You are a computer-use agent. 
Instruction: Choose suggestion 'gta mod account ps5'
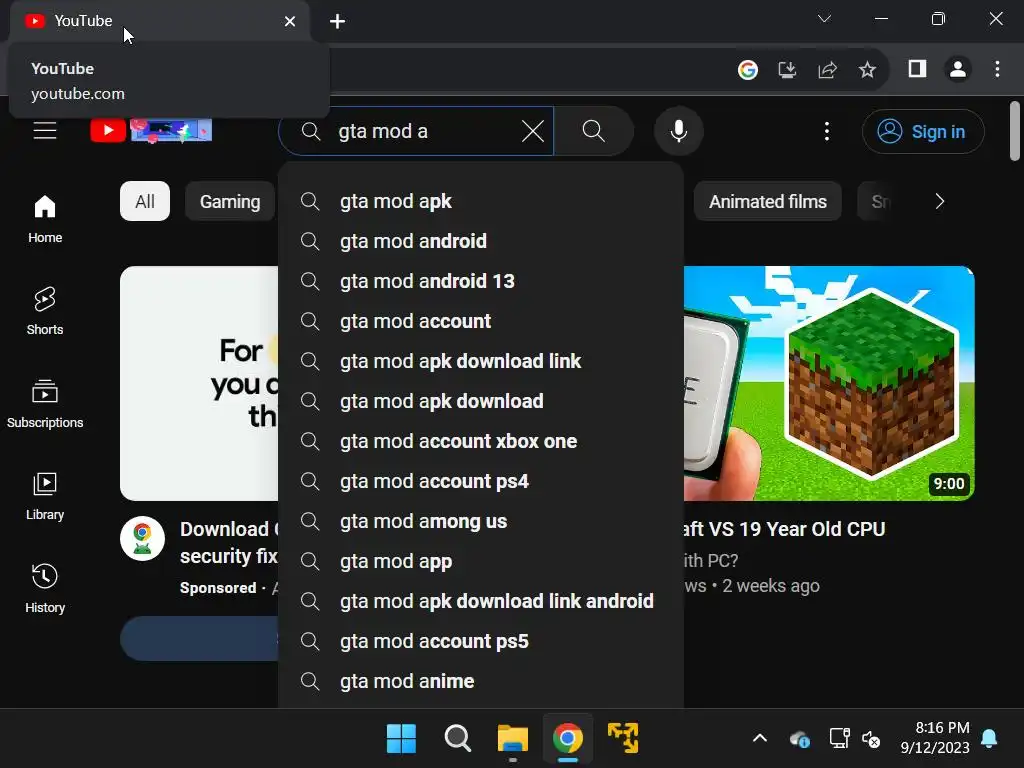(x=481, y=641)
